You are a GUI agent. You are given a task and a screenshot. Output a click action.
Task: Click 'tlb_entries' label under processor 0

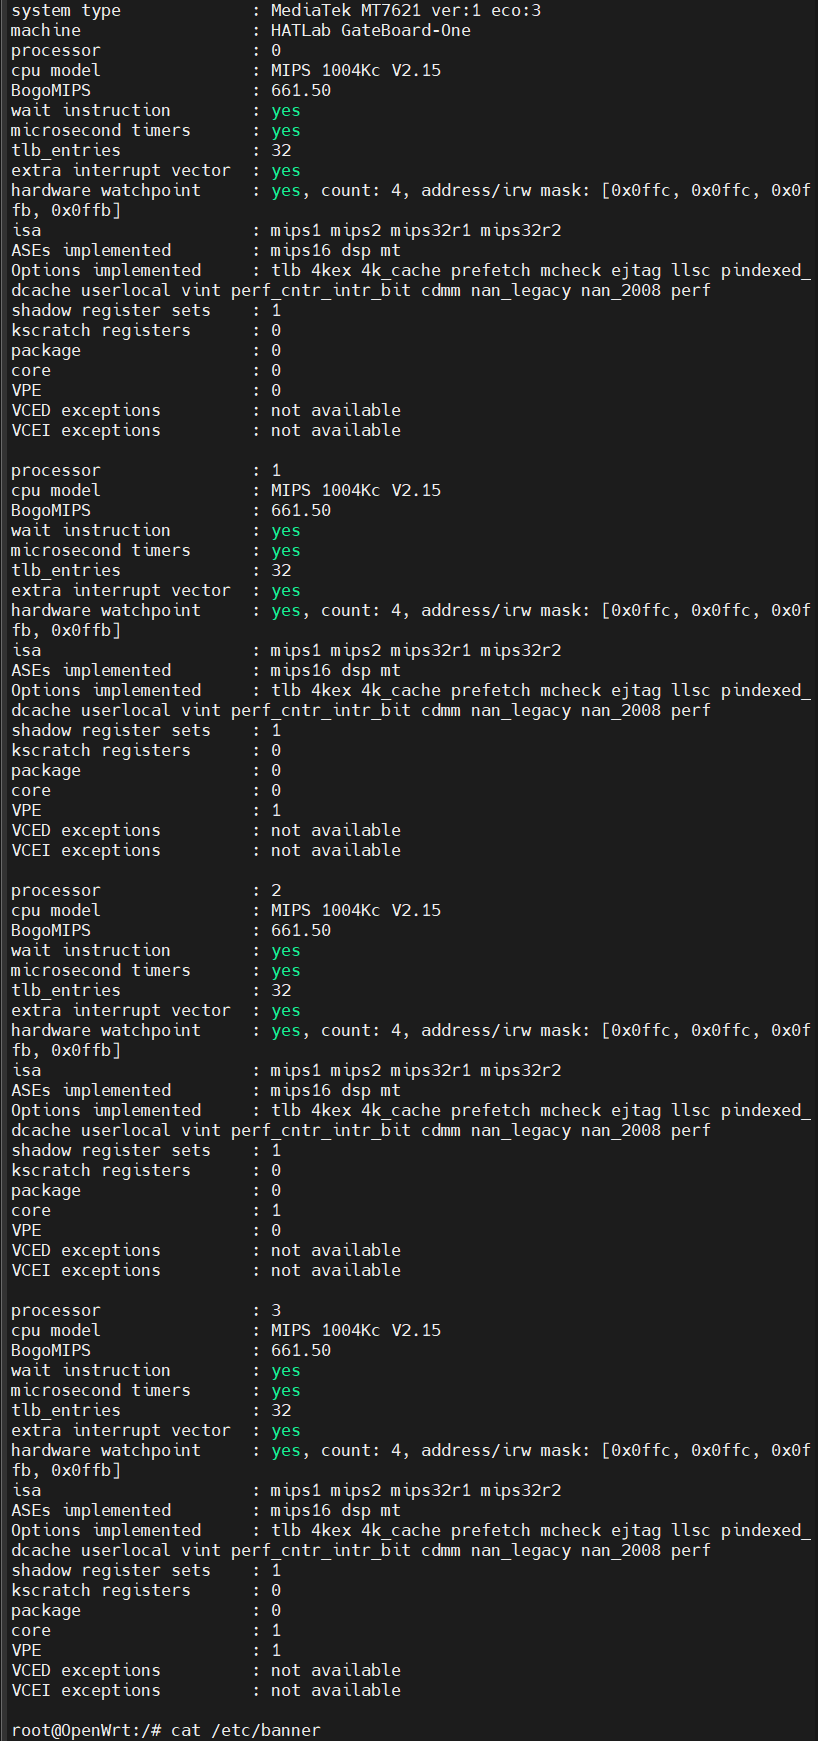65,150
